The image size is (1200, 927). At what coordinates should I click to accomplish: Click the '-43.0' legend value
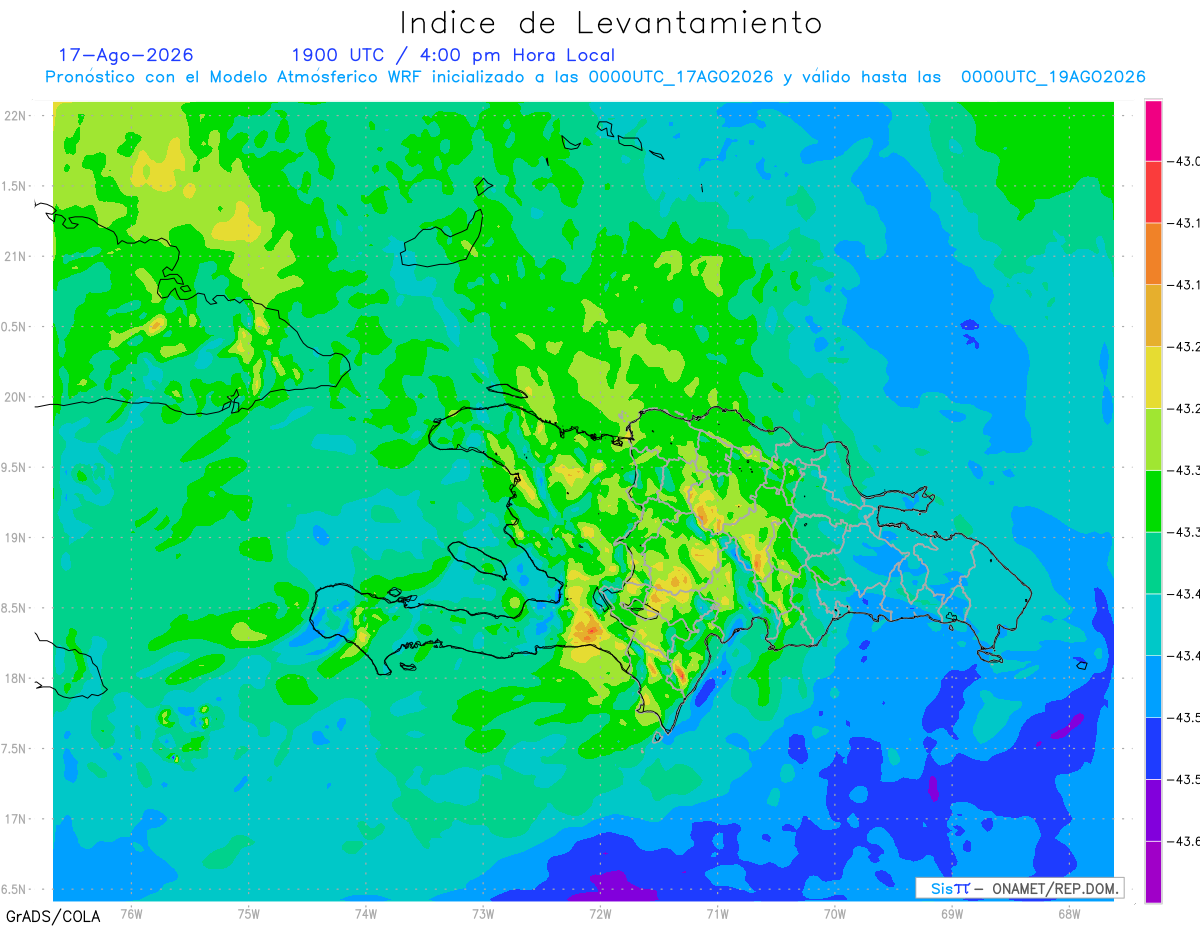coord(1186,161)
